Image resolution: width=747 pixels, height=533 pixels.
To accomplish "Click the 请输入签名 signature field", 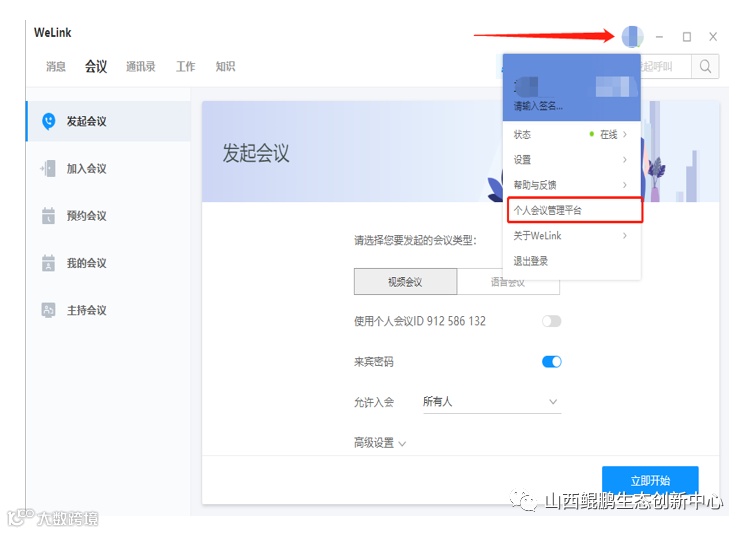I will [538, 106].
